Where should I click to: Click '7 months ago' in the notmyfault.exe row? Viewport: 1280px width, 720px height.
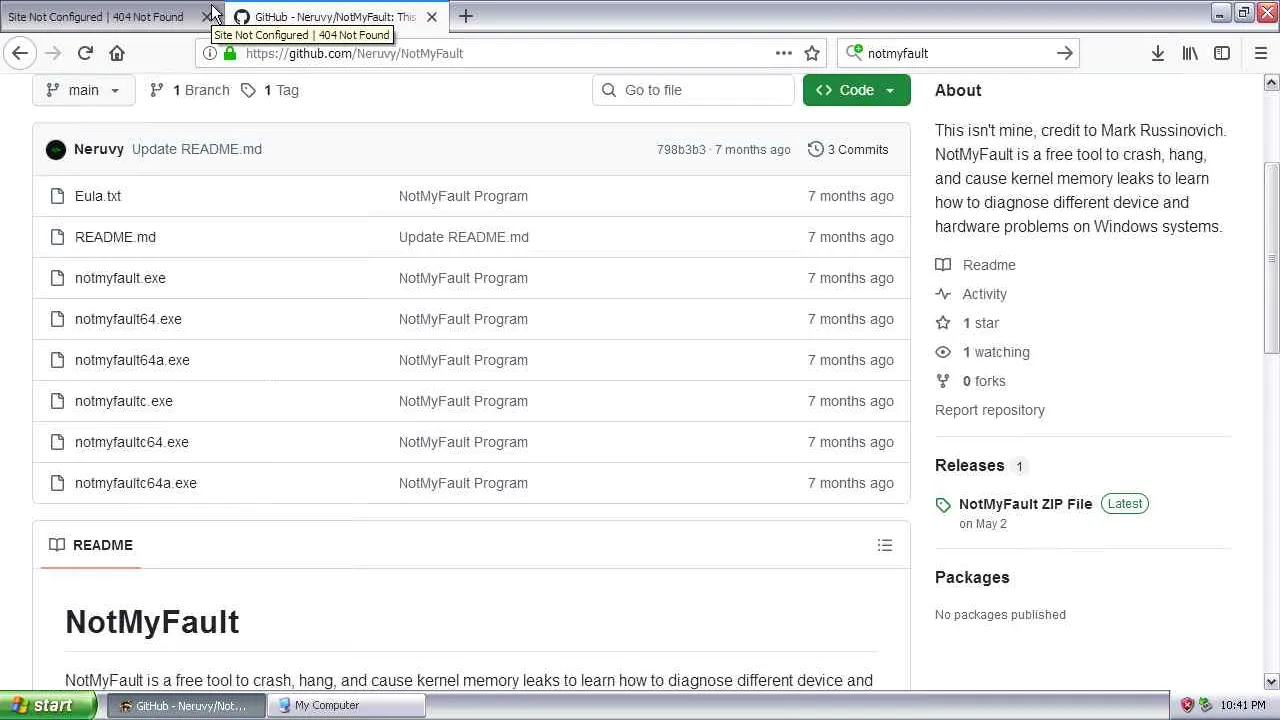click(x=851, y=278)
